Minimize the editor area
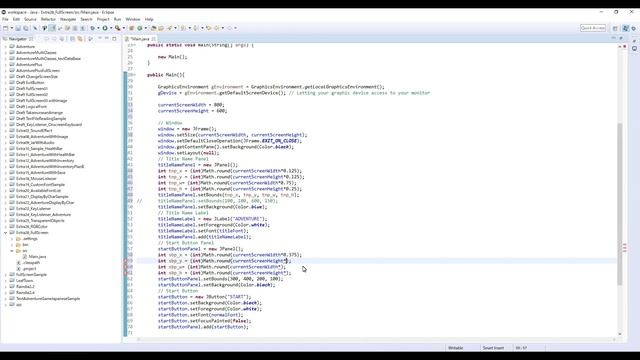 click(x=613, y=38)
